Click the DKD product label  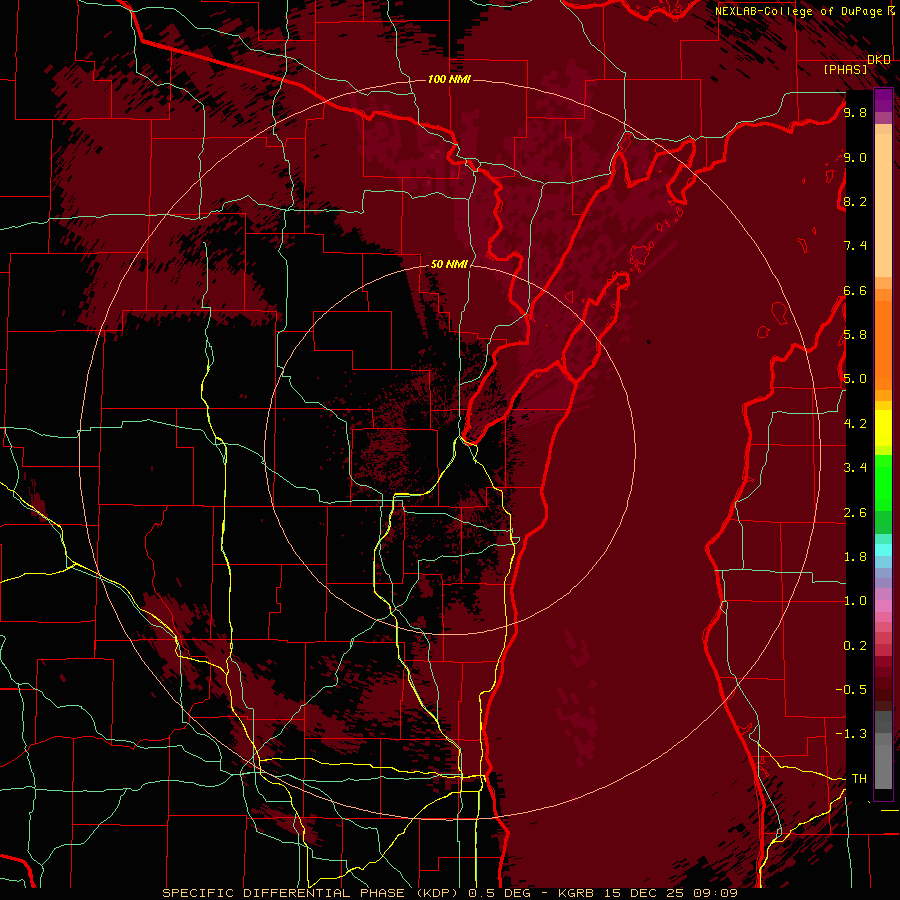879,60
